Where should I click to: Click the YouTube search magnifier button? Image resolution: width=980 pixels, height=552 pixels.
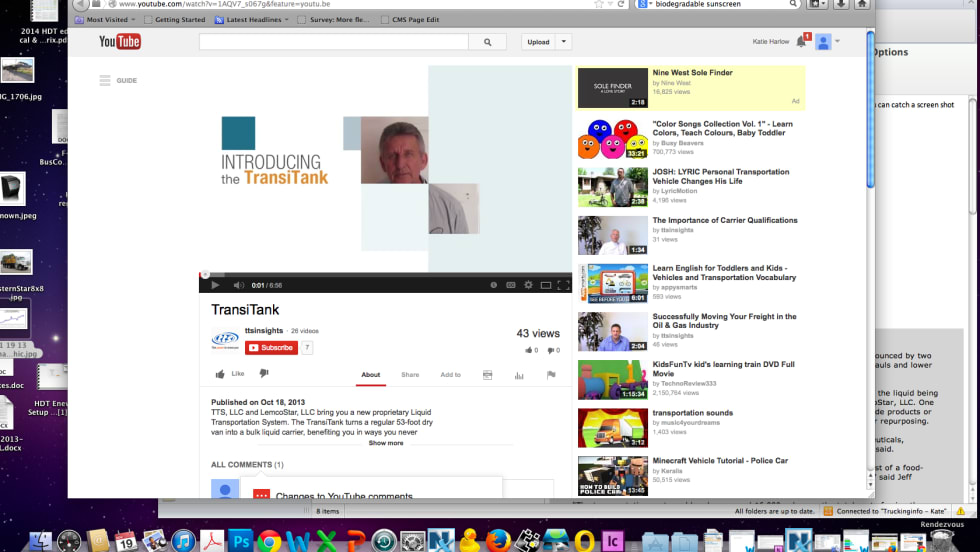click(x=488, y=42)
